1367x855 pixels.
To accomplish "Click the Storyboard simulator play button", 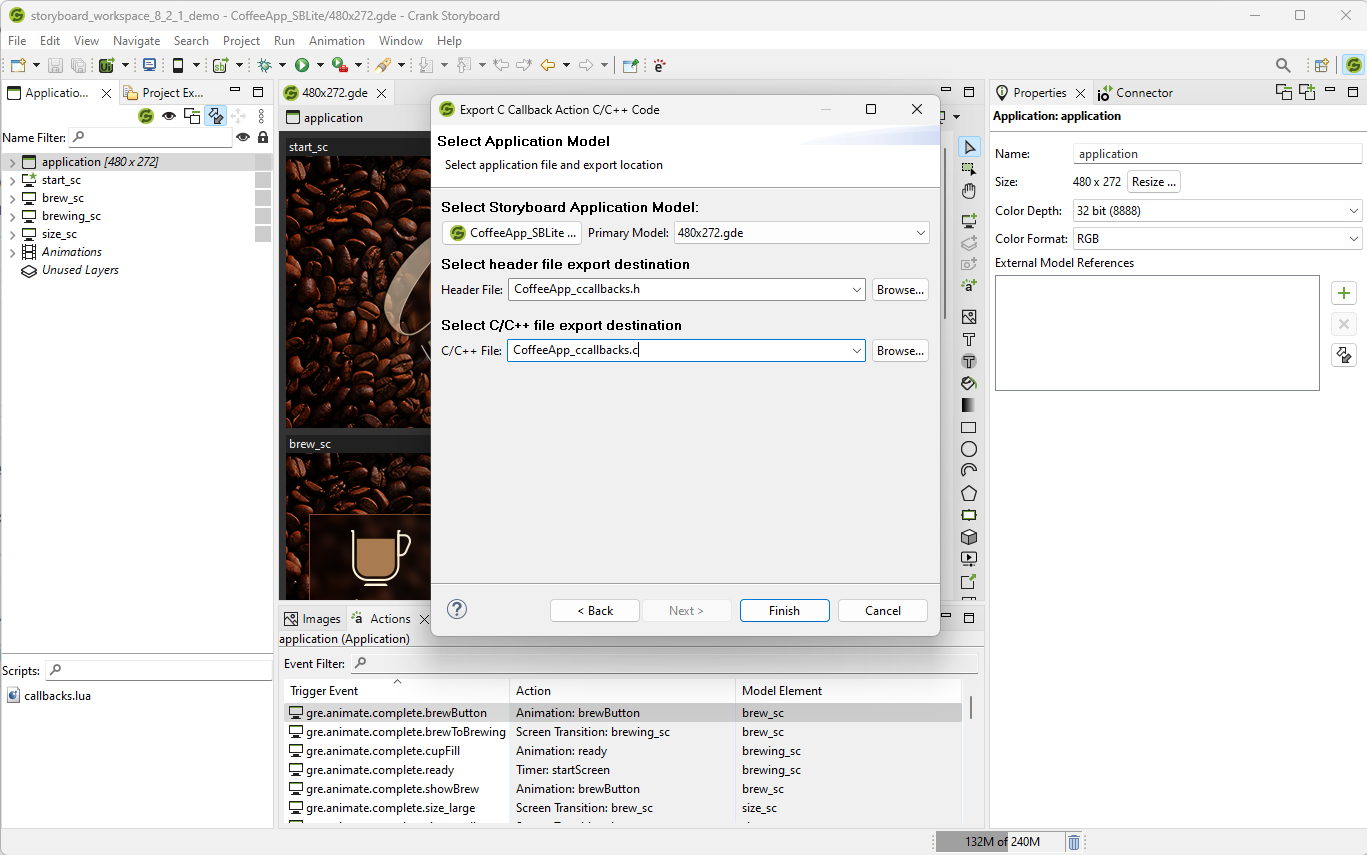I will click(301, 65).
